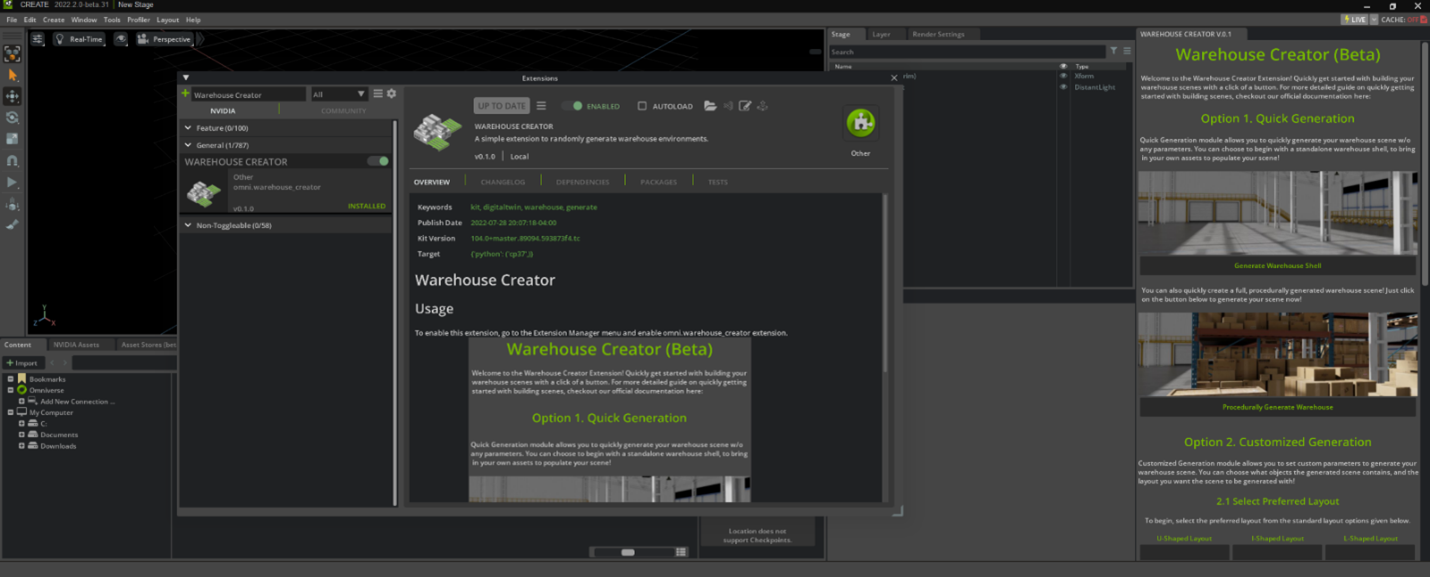Click the Generate Warehouse Shell button
This screenshot has width=1430, height=577.
click(1277, 266)
